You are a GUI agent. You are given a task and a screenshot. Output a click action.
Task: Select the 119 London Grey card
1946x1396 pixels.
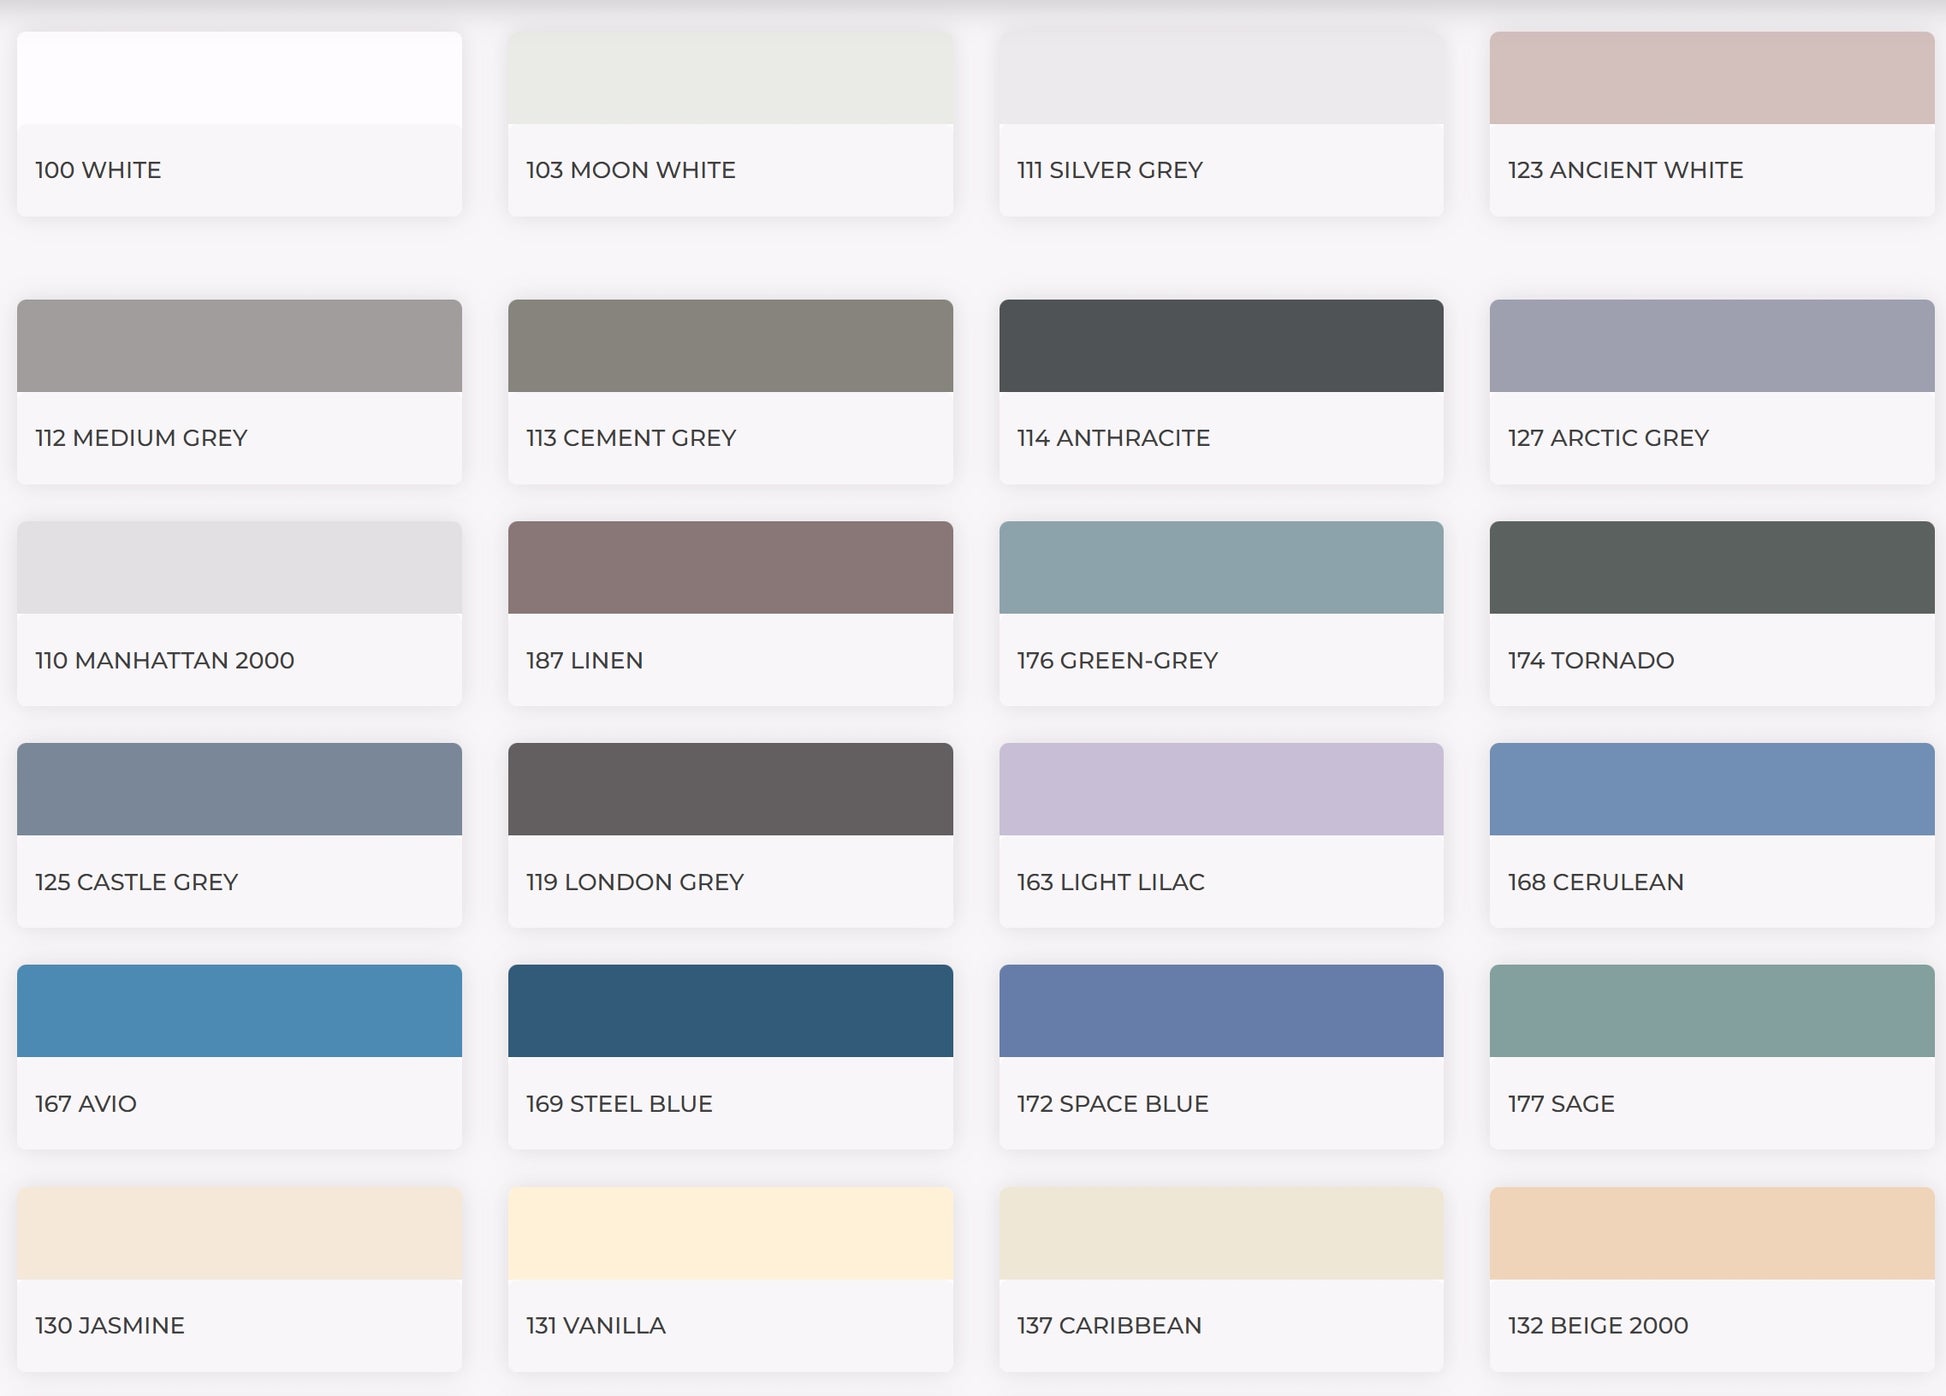tap(730, 835)
